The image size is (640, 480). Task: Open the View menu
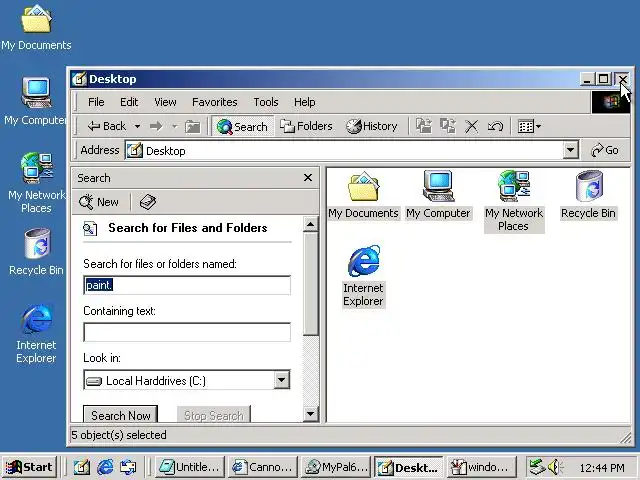coord(165,102)
